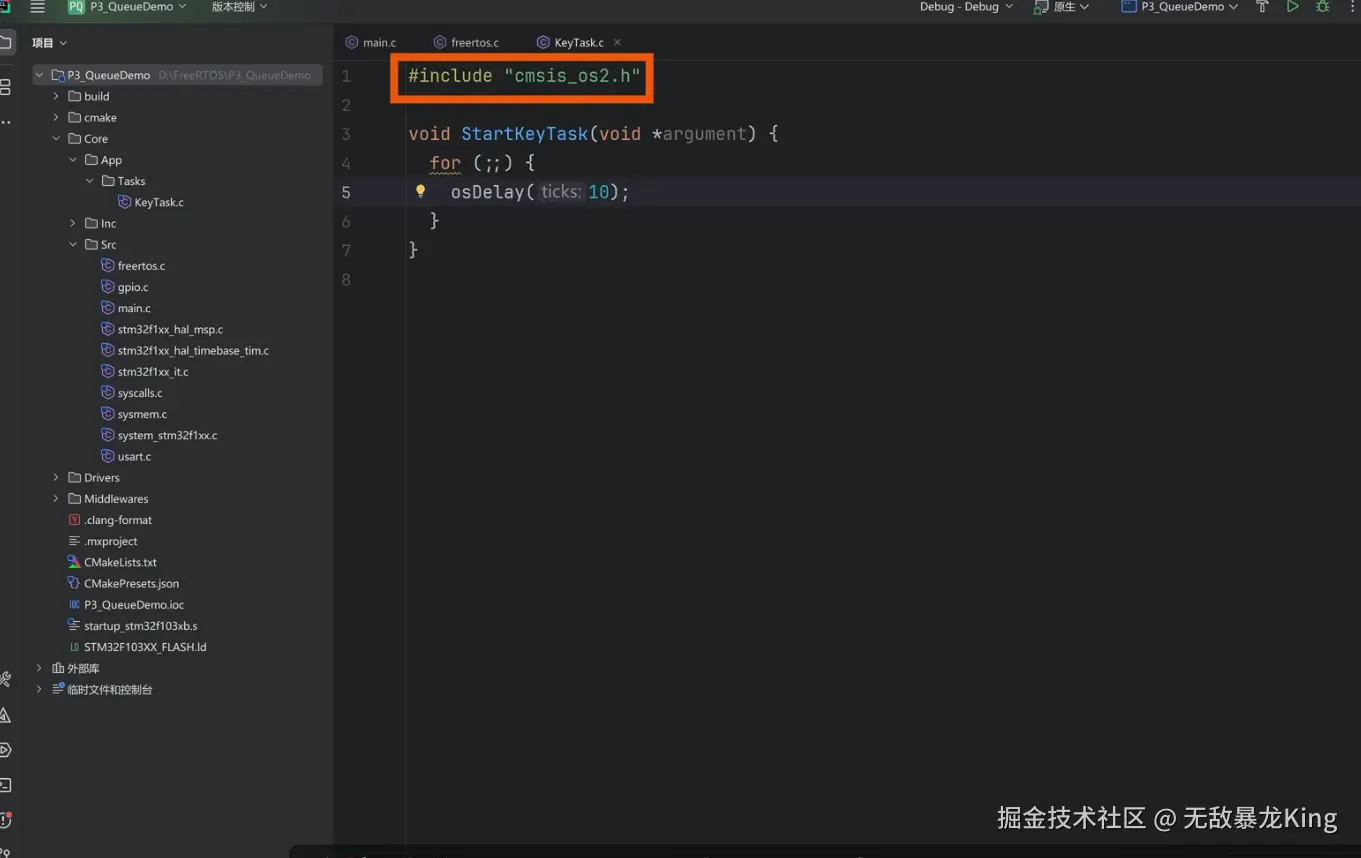Select gpio.c in project tree
The width and height of the screenshot is (1361, 858).
pyautogui.click(x=133, y=287)
